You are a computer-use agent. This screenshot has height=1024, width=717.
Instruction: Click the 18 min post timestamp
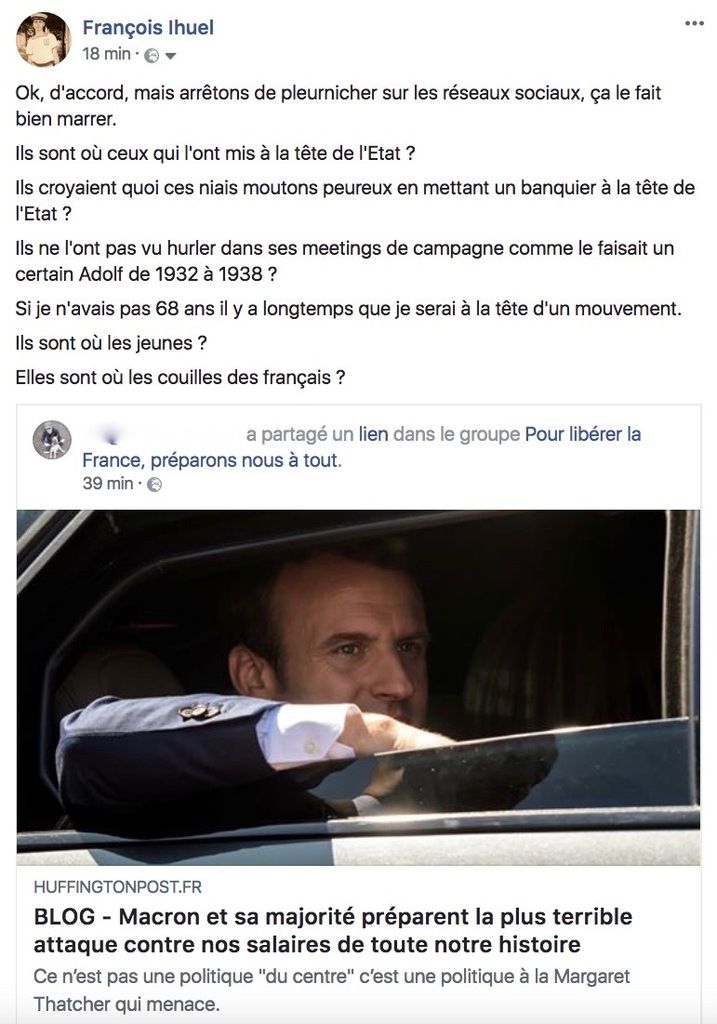pos(106,54)
